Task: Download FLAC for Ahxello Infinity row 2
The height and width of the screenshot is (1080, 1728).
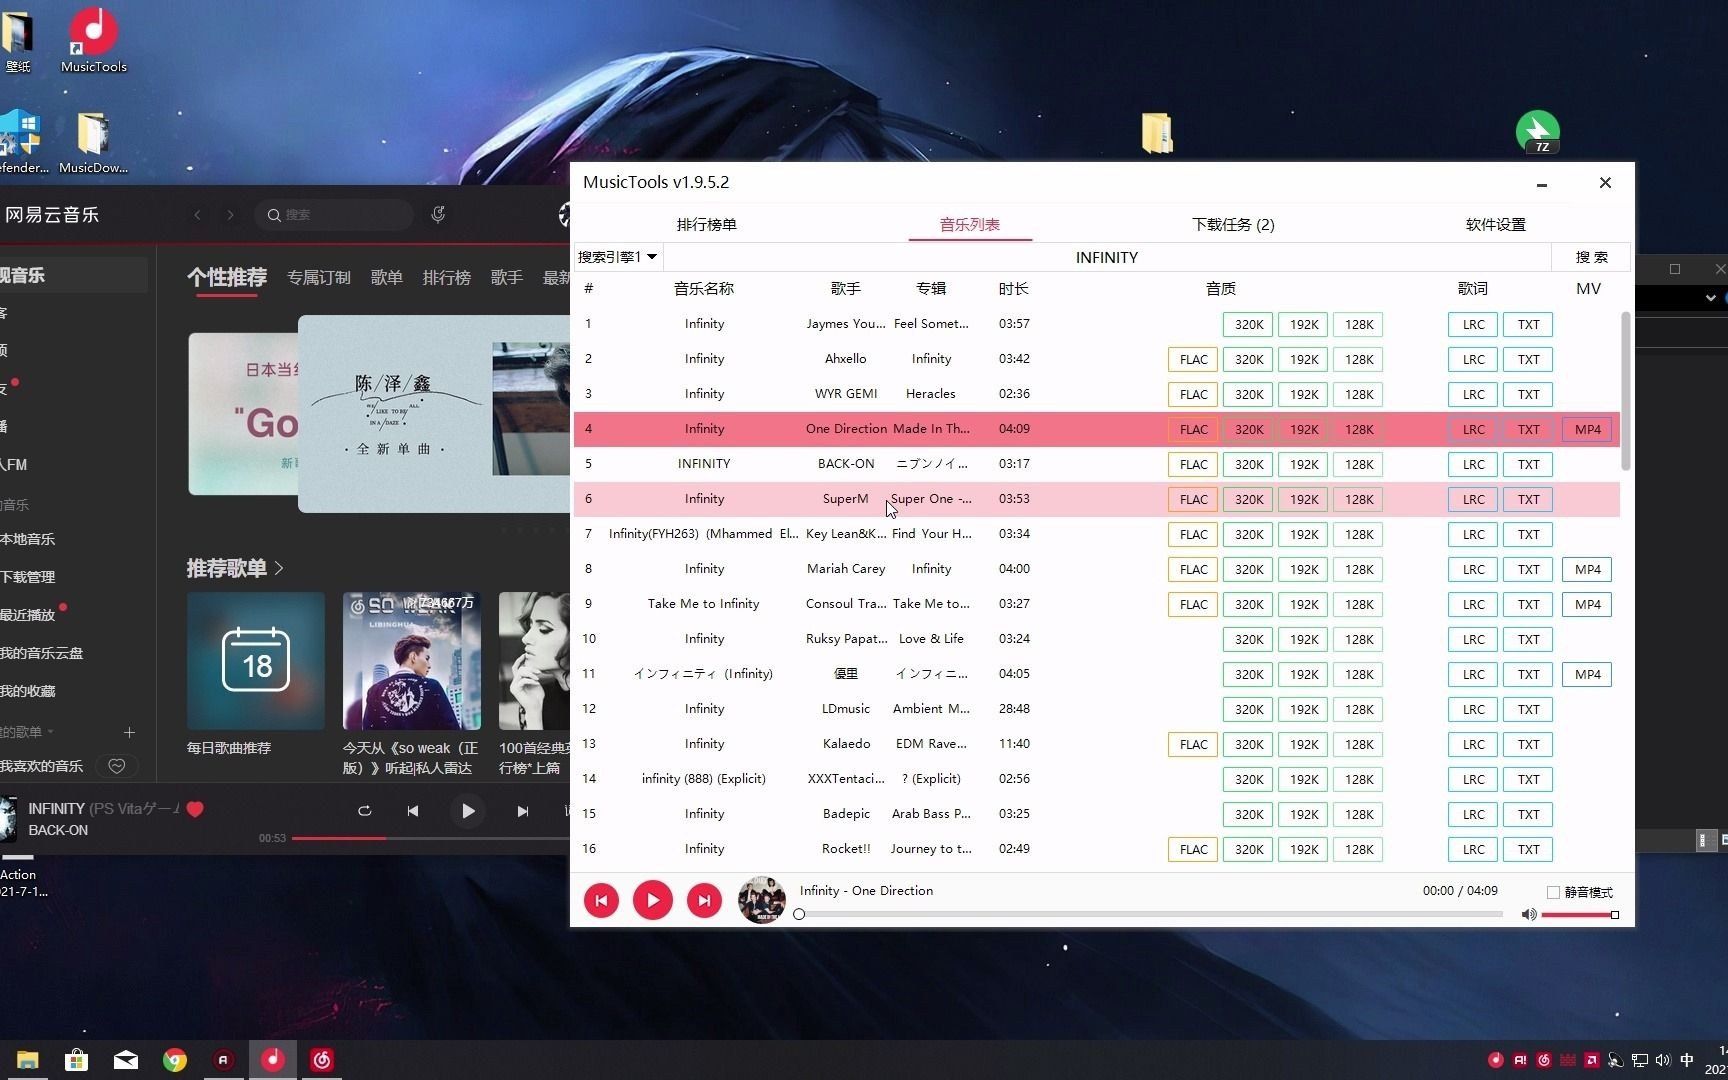Action: tap(1194, 359)
